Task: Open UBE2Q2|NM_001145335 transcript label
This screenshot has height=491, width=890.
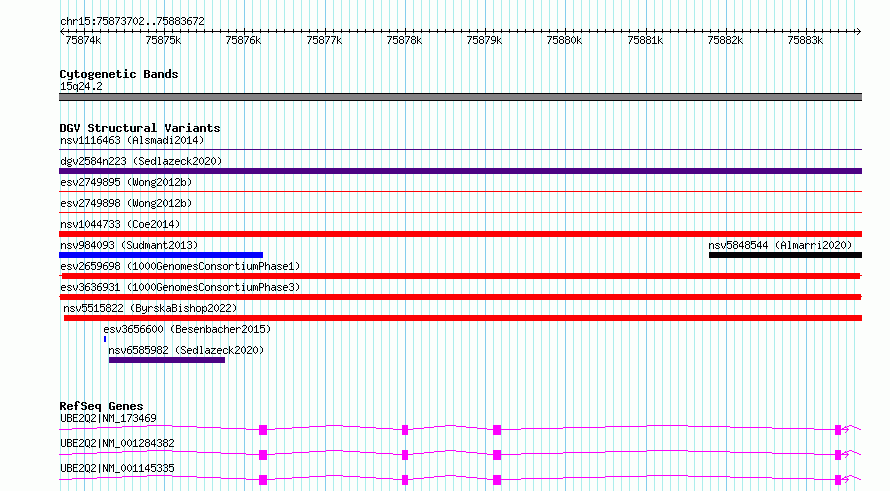Action: click(117, 468)
